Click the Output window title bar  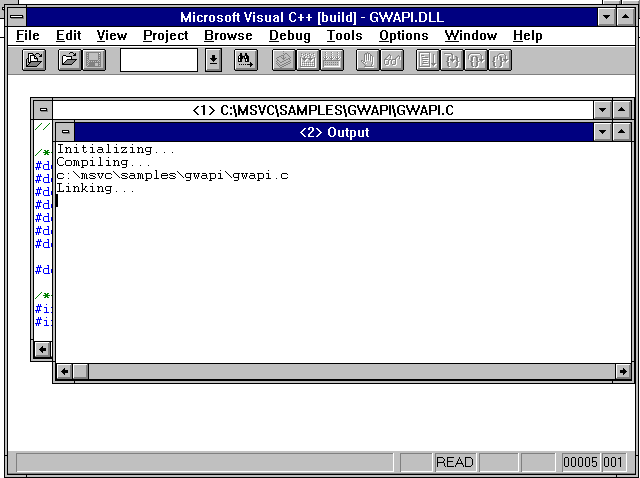[334, 132]
